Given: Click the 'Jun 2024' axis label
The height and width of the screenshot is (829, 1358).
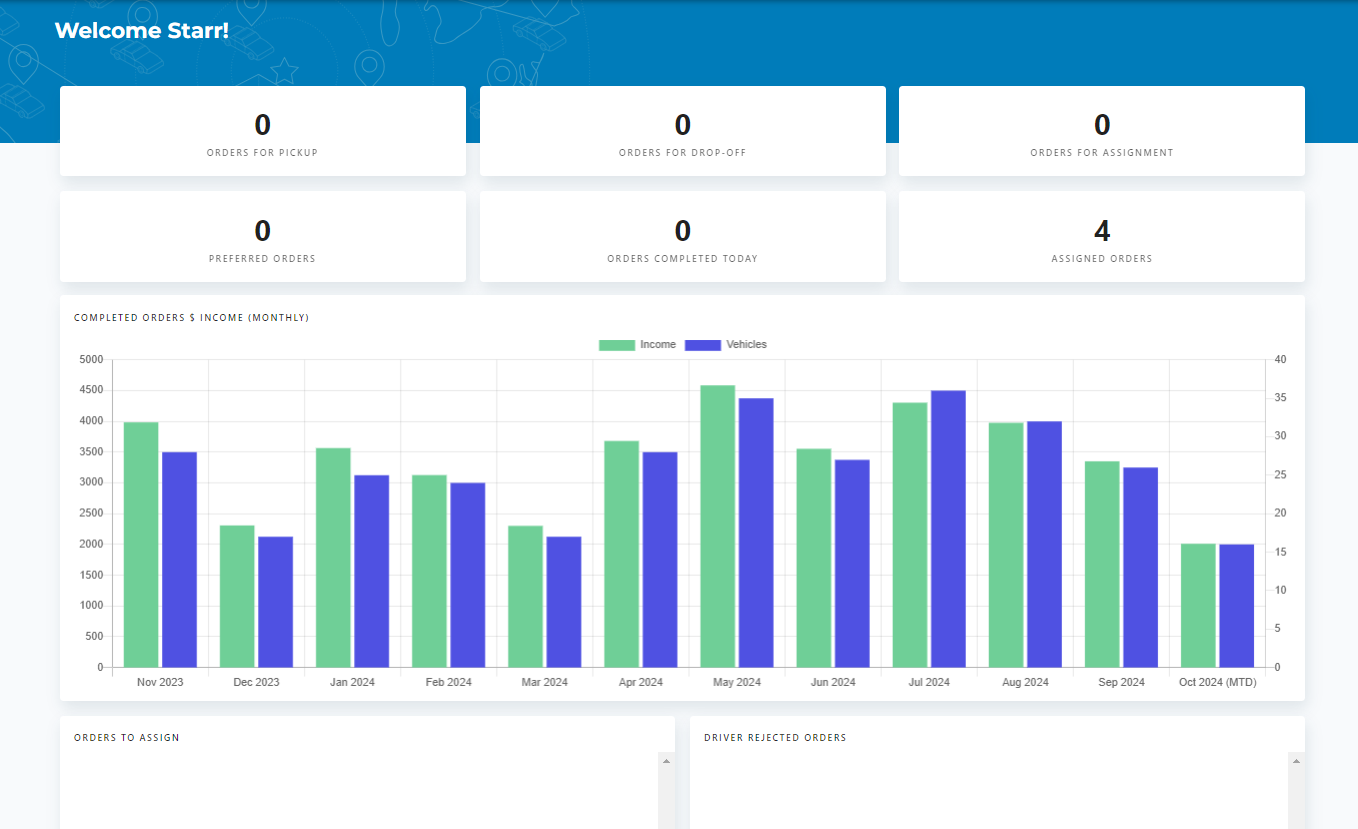Looking at the screenshot, I should 832,682.
